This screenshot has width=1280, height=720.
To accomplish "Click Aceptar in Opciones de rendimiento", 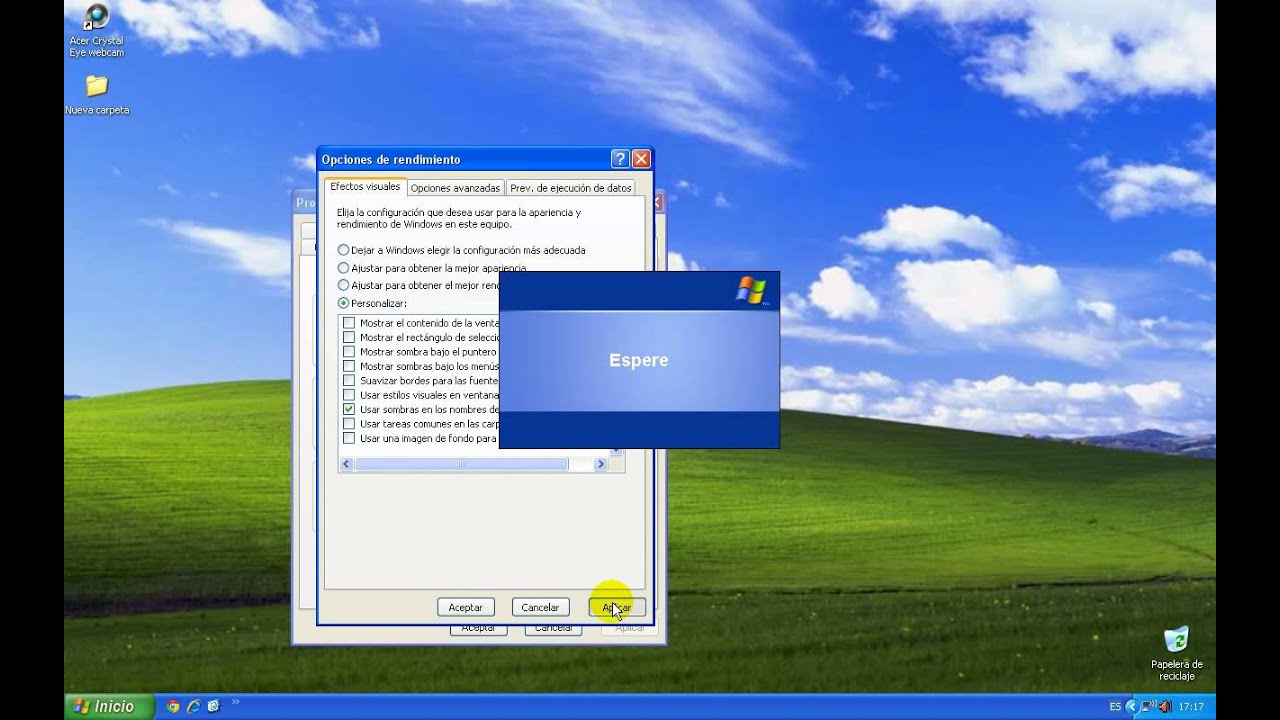I will click(x=465, y=607).
